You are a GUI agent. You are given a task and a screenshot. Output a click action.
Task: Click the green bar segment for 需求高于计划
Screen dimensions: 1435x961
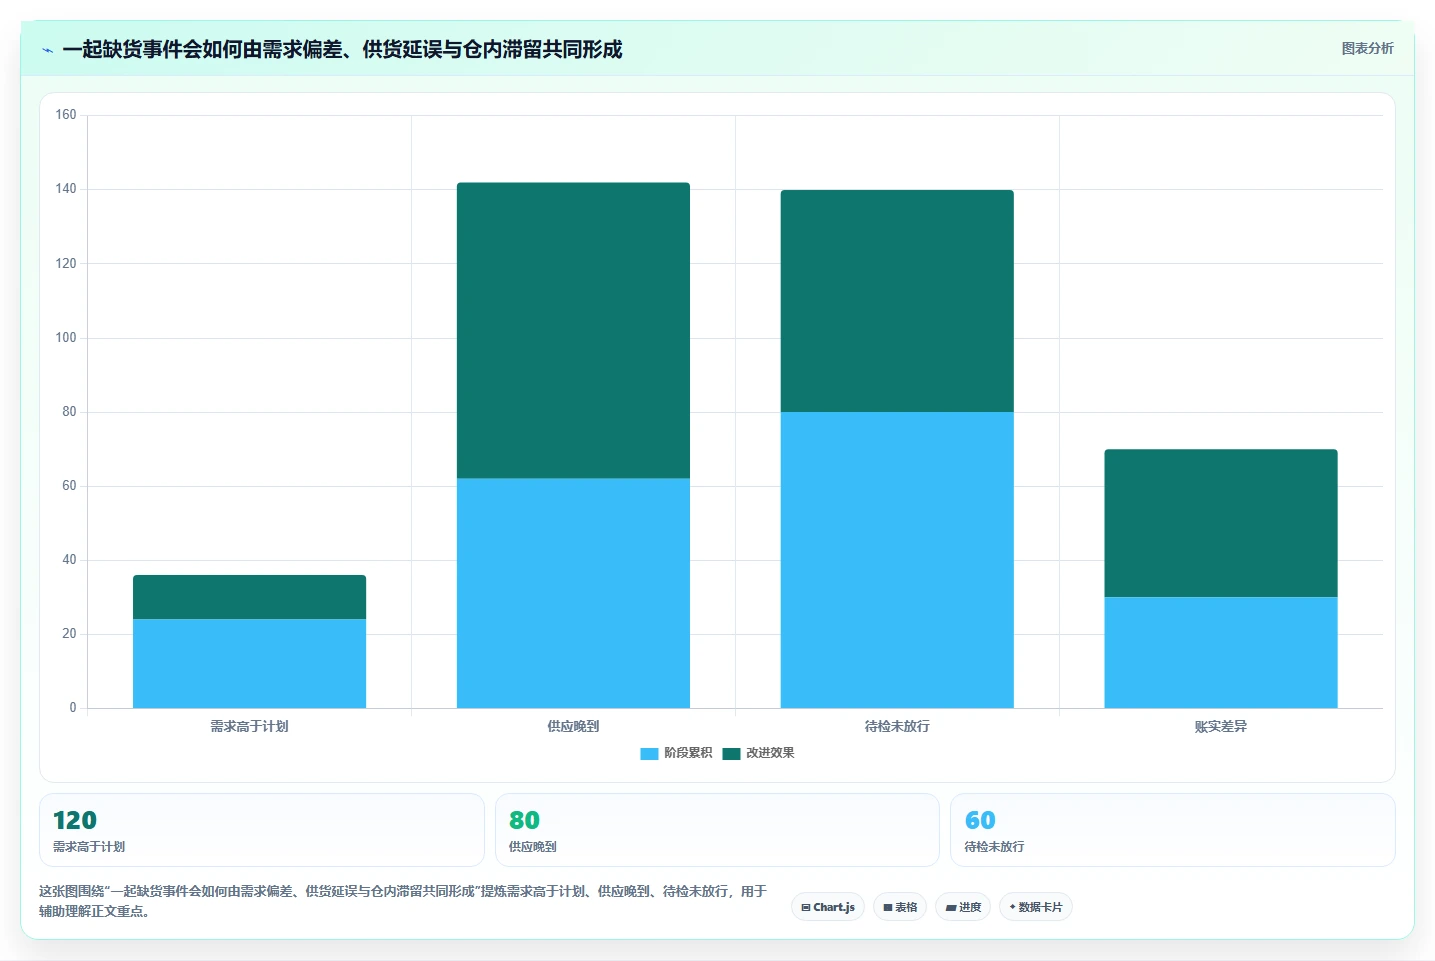(x=249, y=597)
